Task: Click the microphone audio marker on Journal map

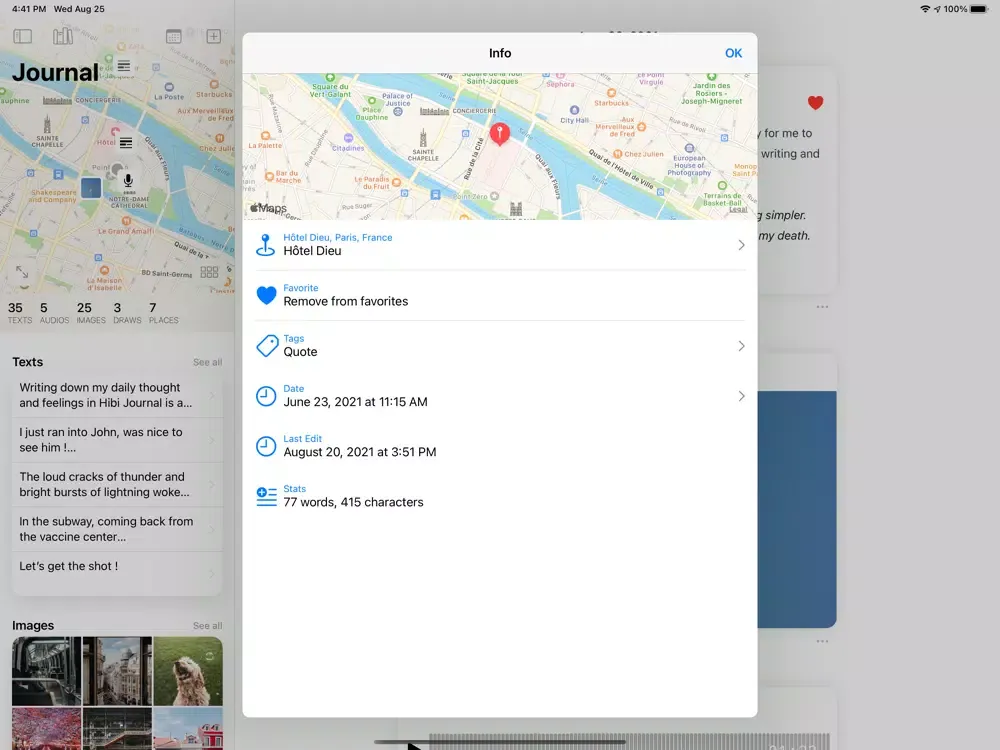Action: pyautogui.click(x=128, y=182)
